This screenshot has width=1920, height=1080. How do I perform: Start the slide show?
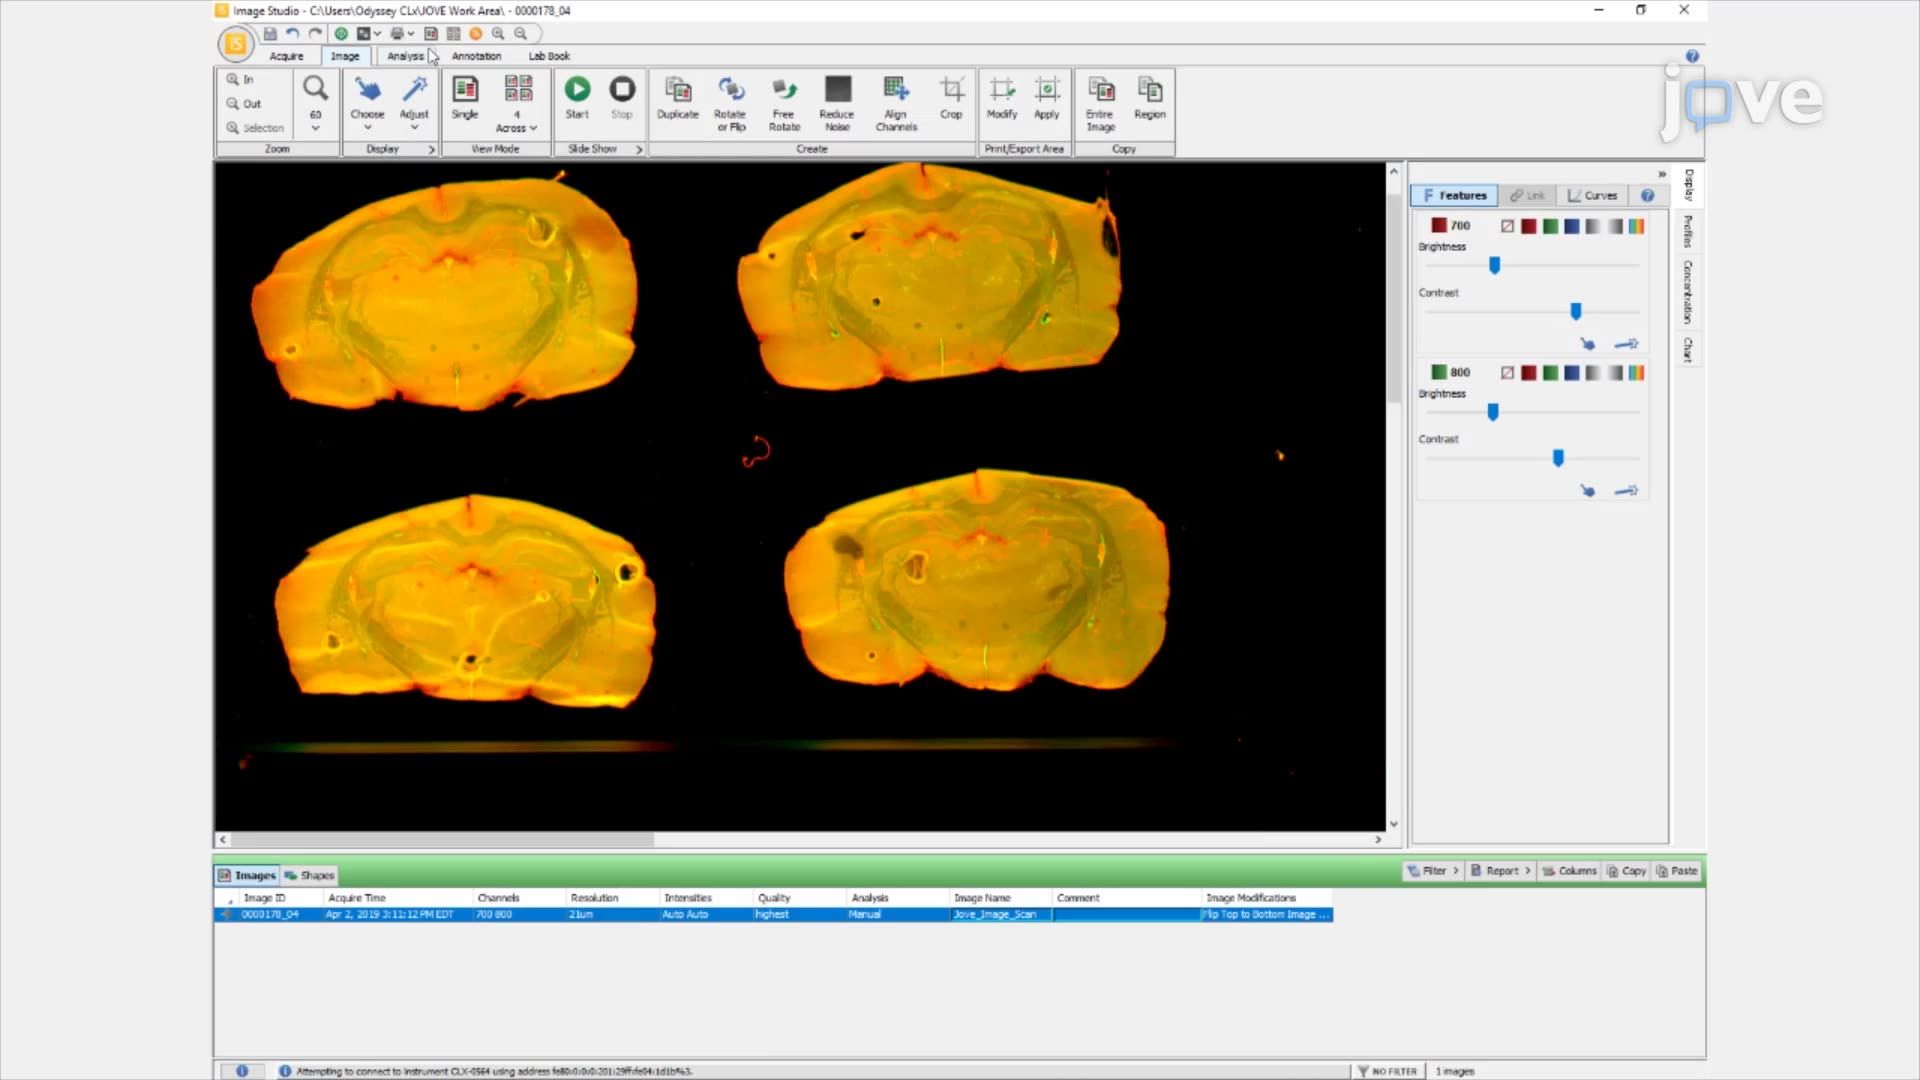click(577, 95)
